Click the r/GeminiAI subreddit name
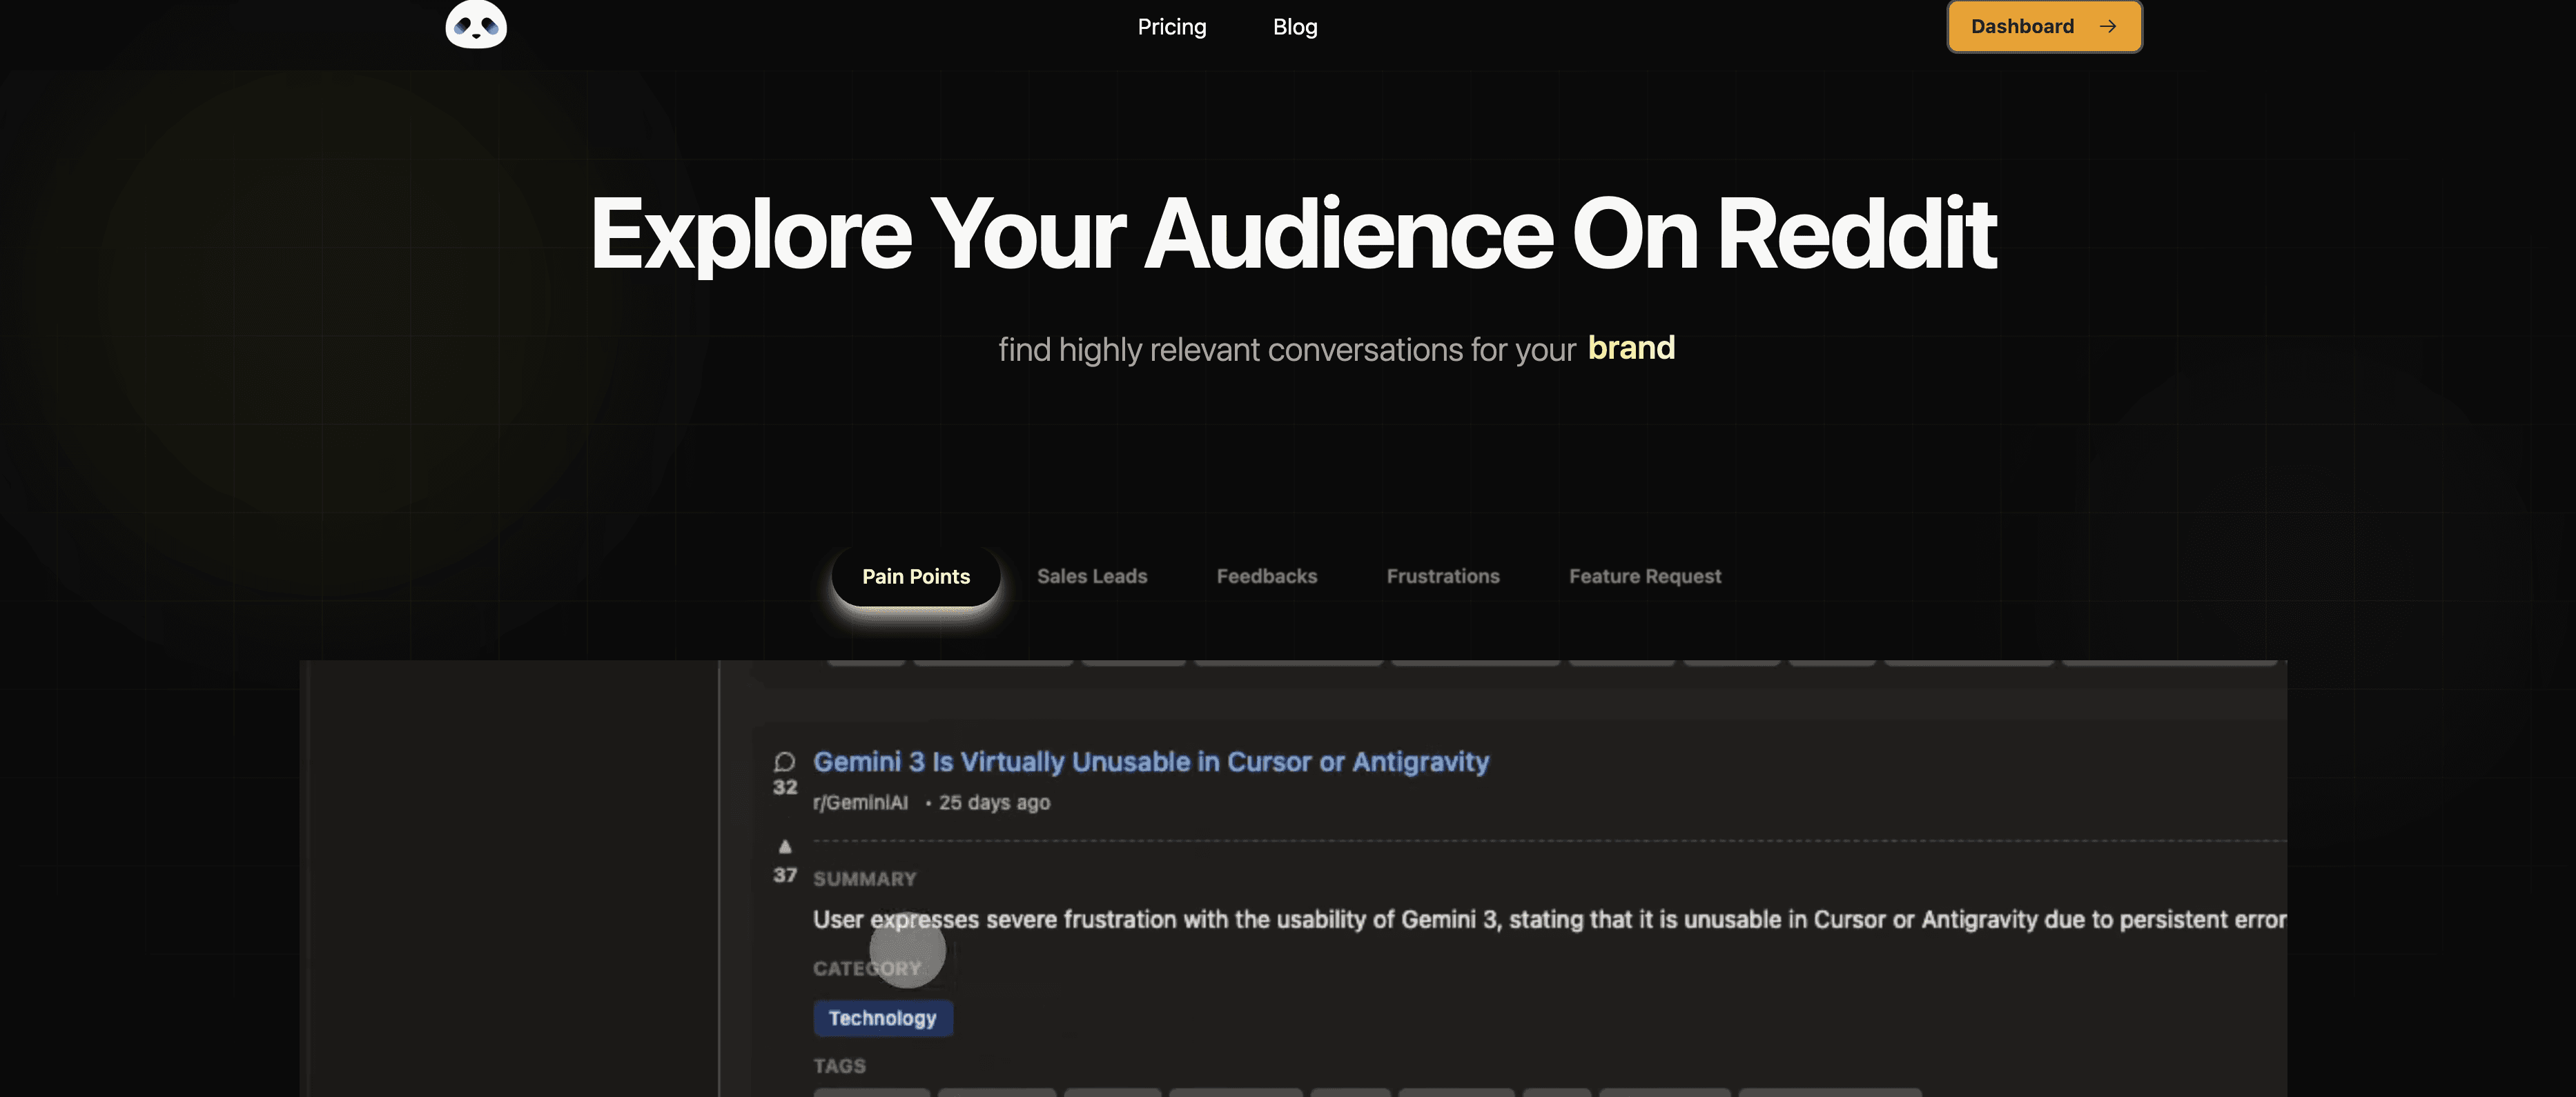Viewport: 2576px width, 1097px height. [x=861, y=803]
